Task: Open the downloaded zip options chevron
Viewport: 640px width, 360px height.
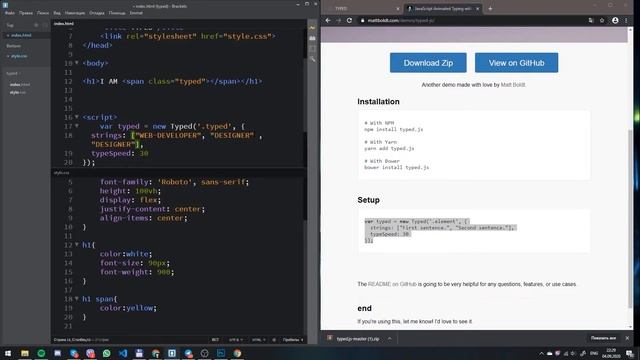Action: pos(389,339)
